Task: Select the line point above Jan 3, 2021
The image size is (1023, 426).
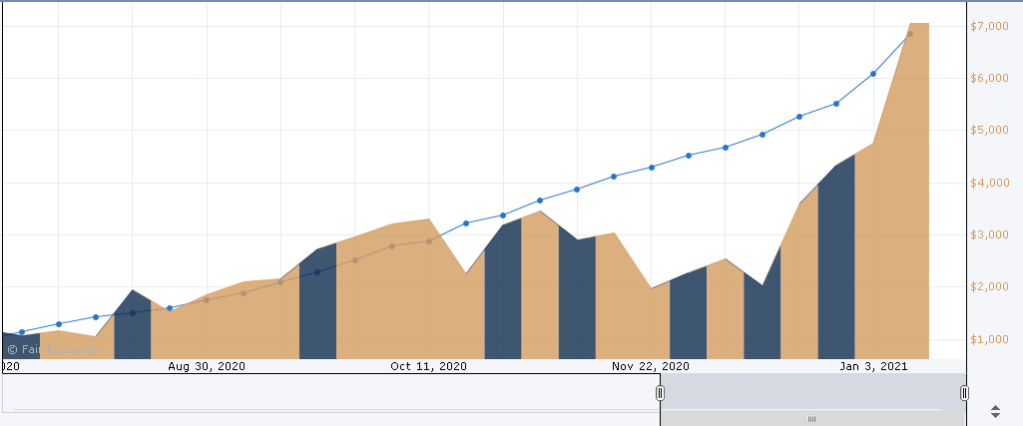Action: click(x=873, y=74)
